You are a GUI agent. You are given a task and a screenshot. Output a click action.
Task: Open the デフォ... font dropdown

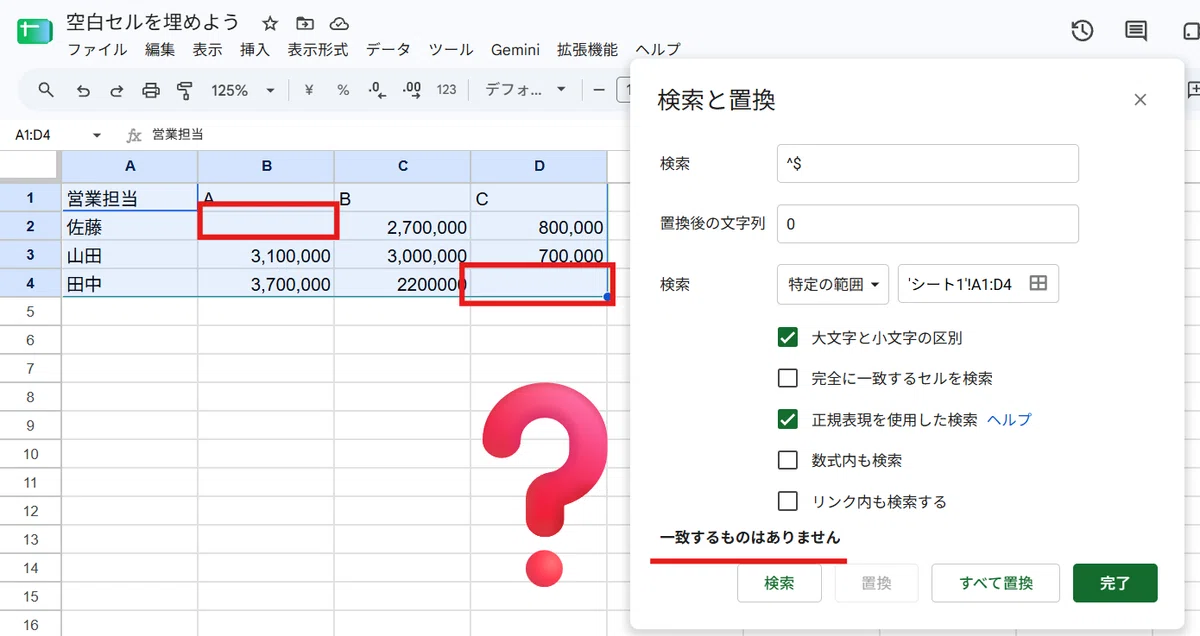coord(526,90)
